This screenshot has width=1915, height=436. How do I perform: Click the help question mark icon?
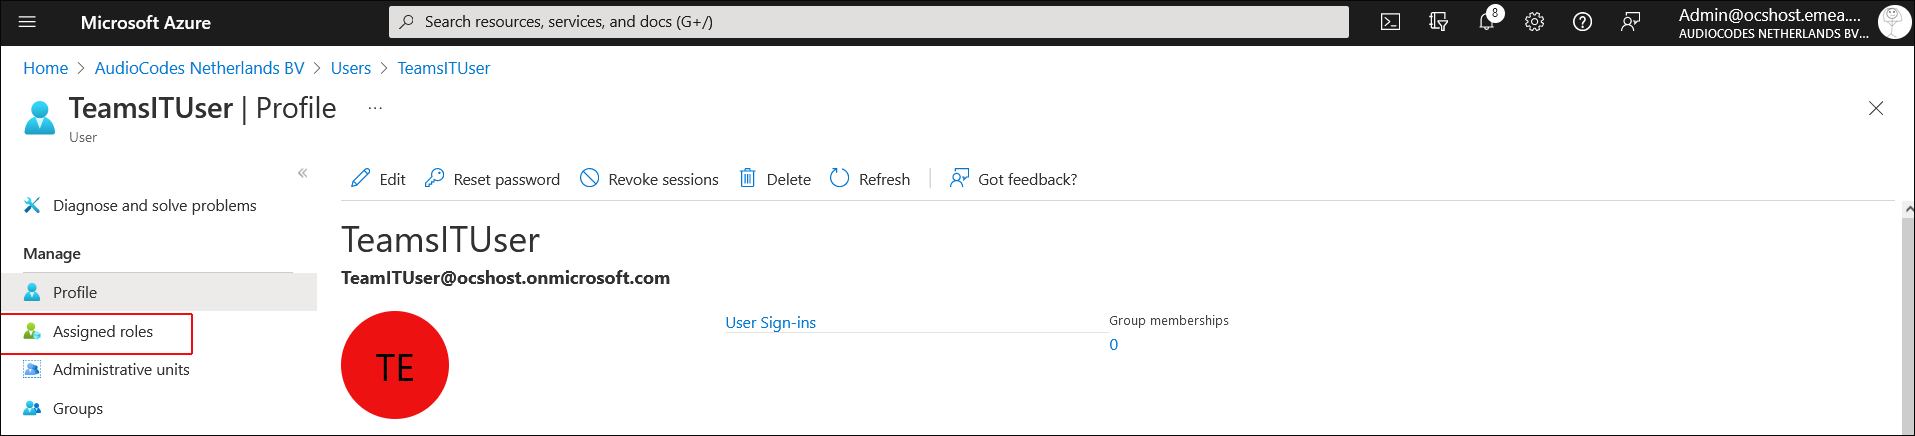[x=1582, y=22]
